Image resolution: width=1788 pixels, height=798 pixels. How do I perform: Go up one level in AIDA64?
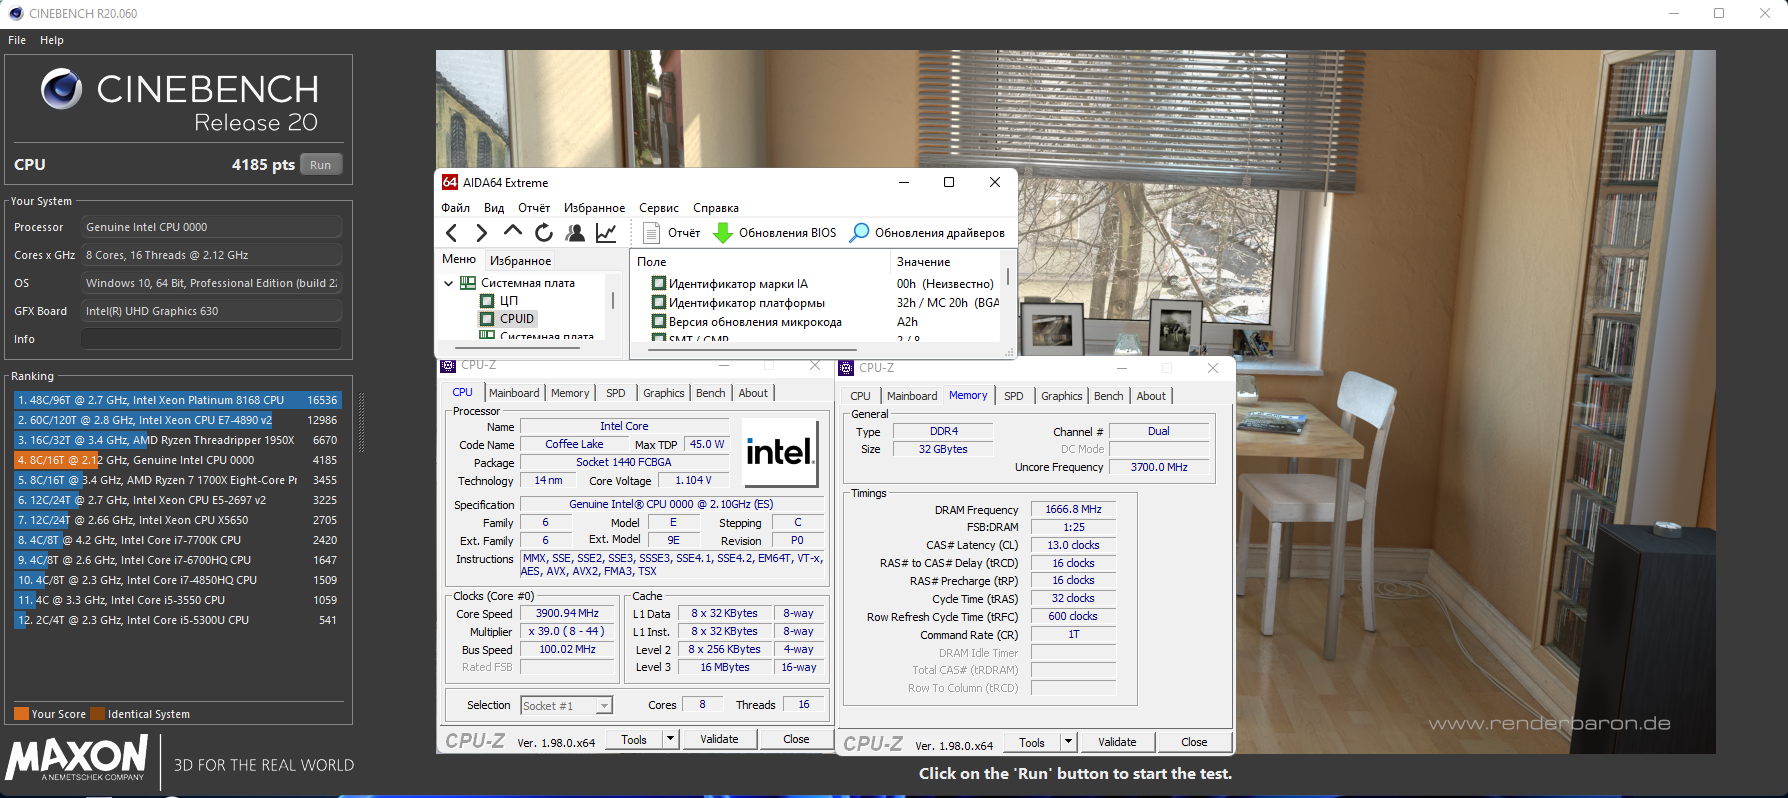click(x=512, y=232)
